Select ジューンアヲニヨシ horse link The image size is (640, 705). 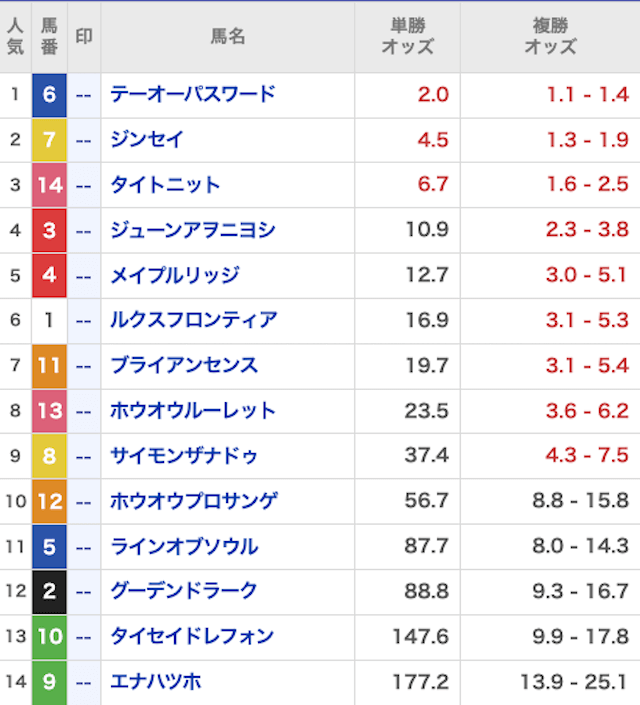(x=192, y=230)
